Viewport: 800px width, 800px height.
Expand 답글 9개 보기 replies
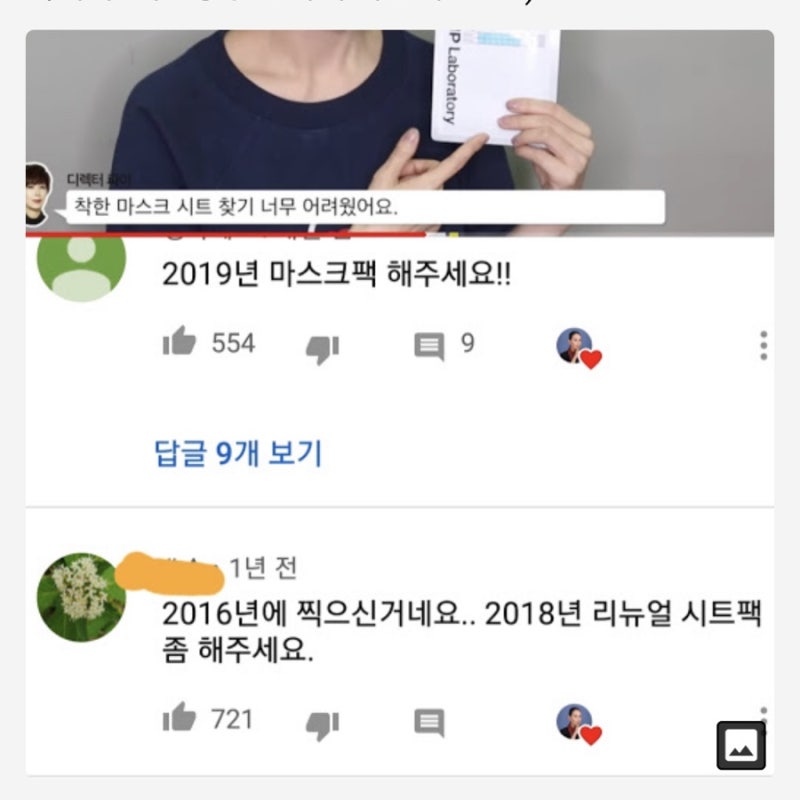click(x=238, y=453)
